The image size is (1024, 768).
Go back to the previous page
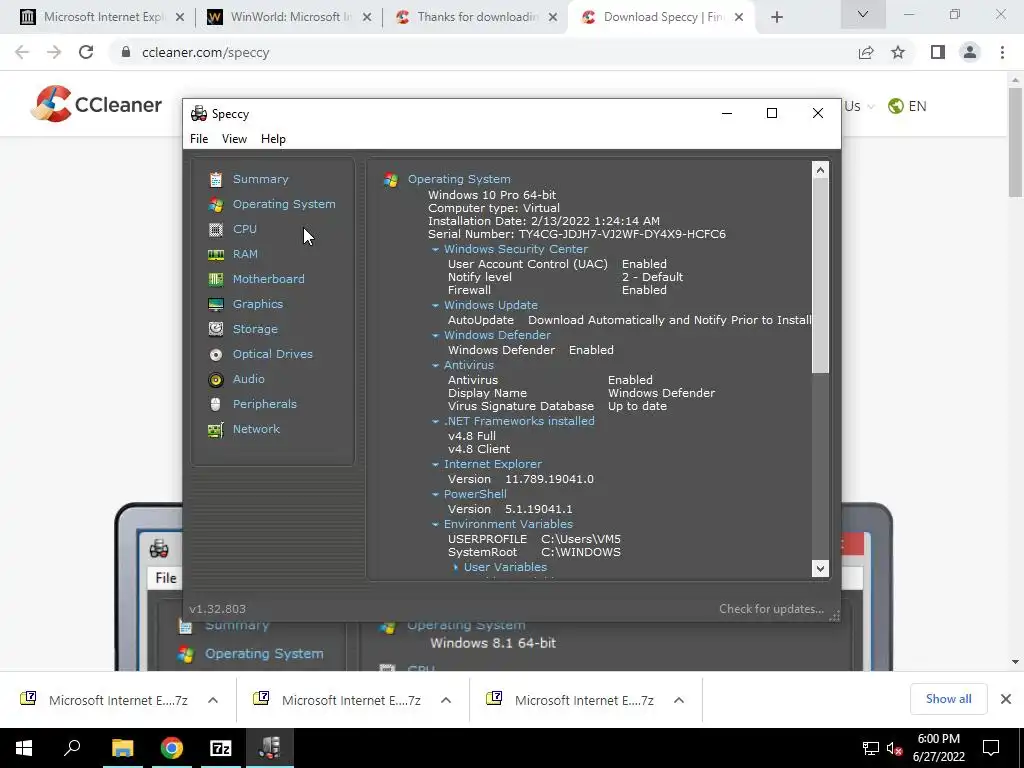coord(22,52)
